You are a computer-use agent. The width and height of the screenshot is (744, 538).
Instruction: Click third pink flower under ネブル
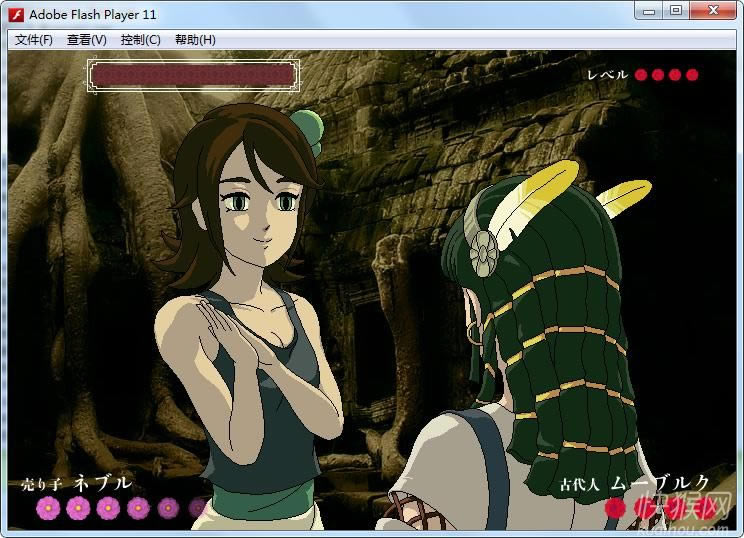(x=108, y=508)
